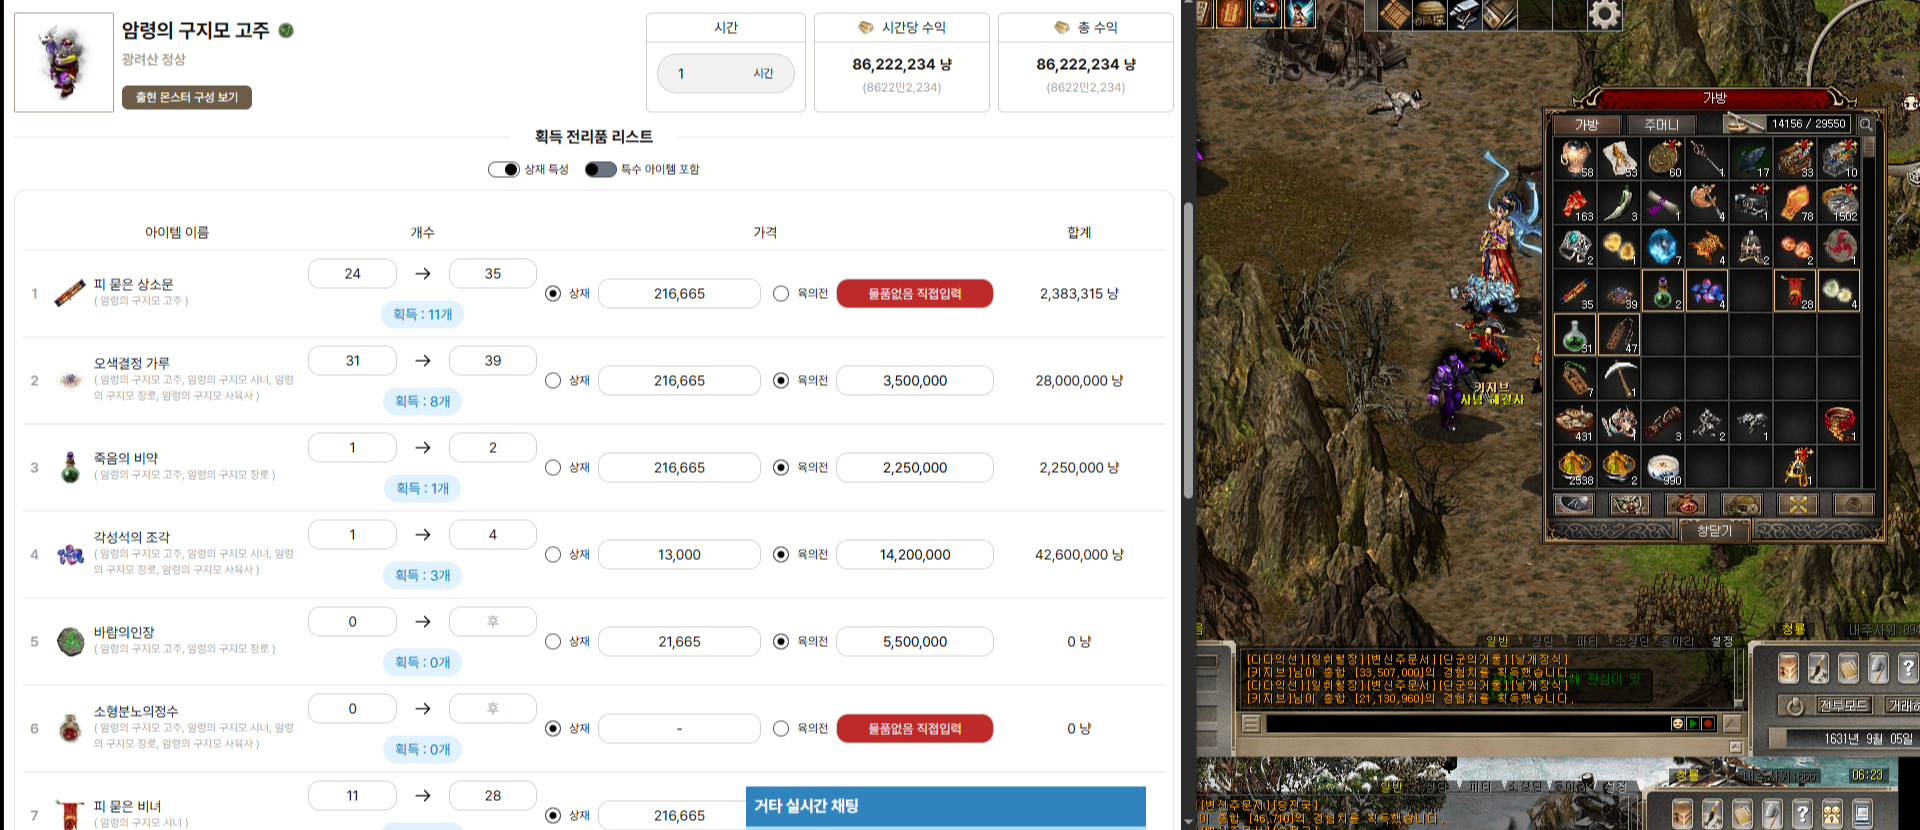This screenshot has width=1920, height=830.
Task: Select the white bowl item with count 990
Action: [x=1663, y=467]
